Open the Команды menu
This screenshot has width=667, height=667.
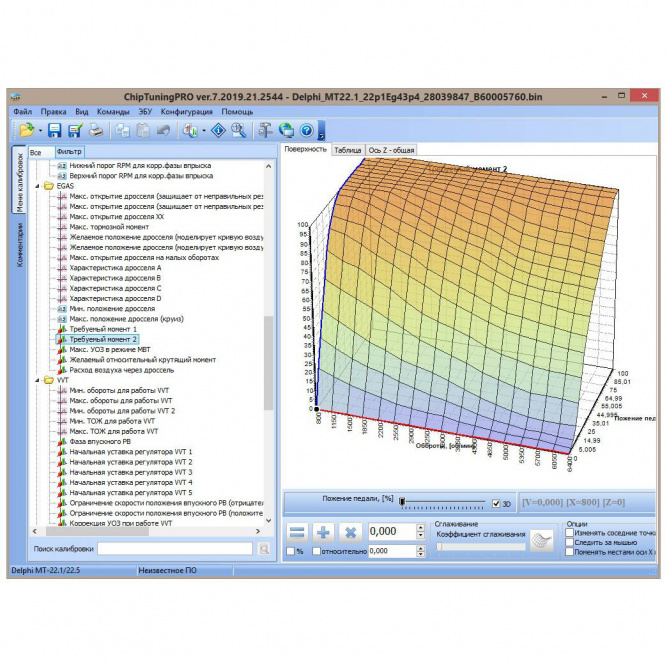(113, 111)
